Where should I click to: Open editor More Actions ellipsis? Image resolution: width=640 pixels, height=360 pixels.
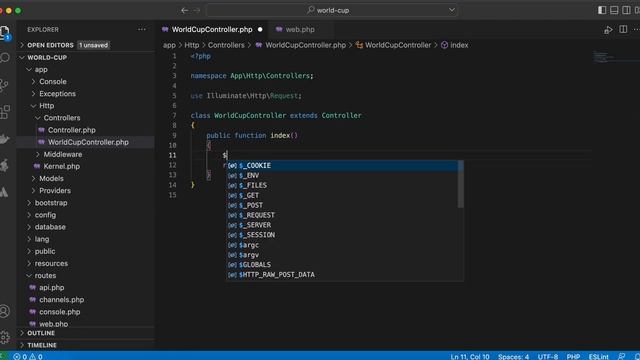636,29
